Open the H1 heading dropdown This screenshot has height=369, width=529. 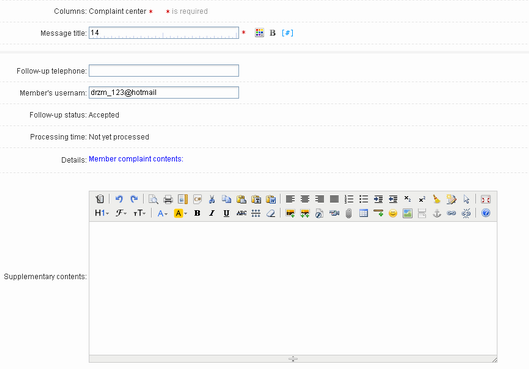tap(102, 213)
